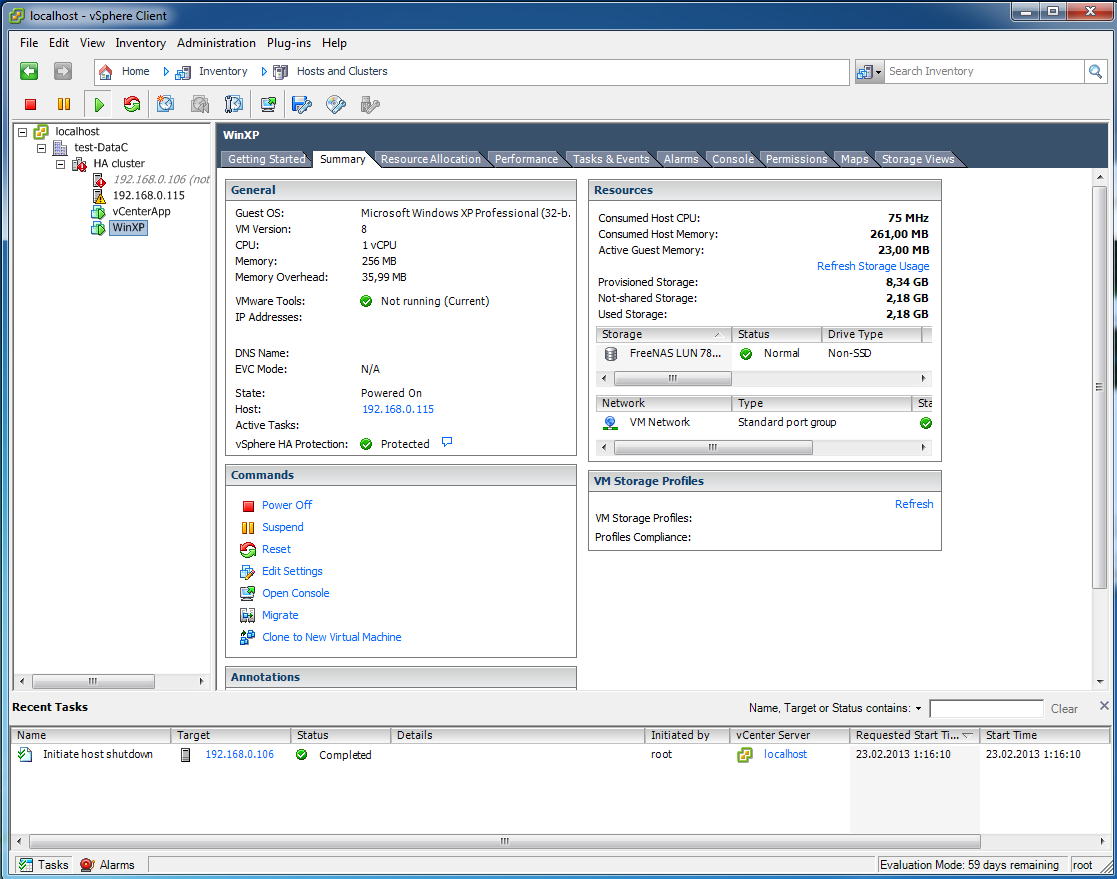Suspend the VM using the toolbar pause icon

click(64, 105)
